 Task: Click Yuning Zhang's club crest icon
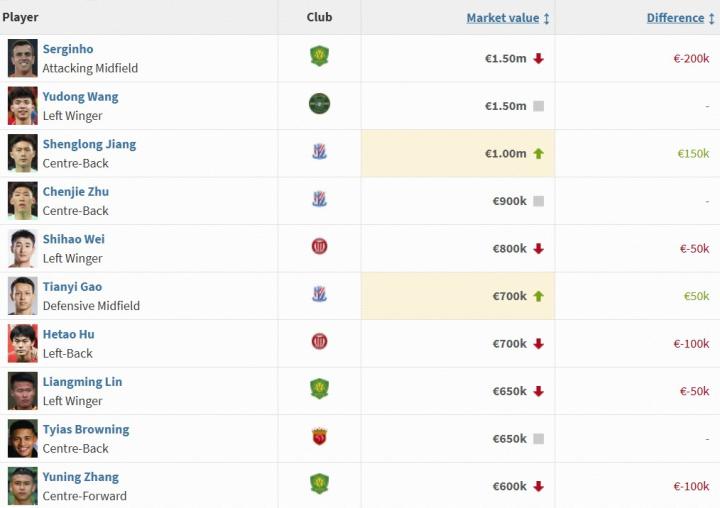pyautogui.click(x=319, y=485)
